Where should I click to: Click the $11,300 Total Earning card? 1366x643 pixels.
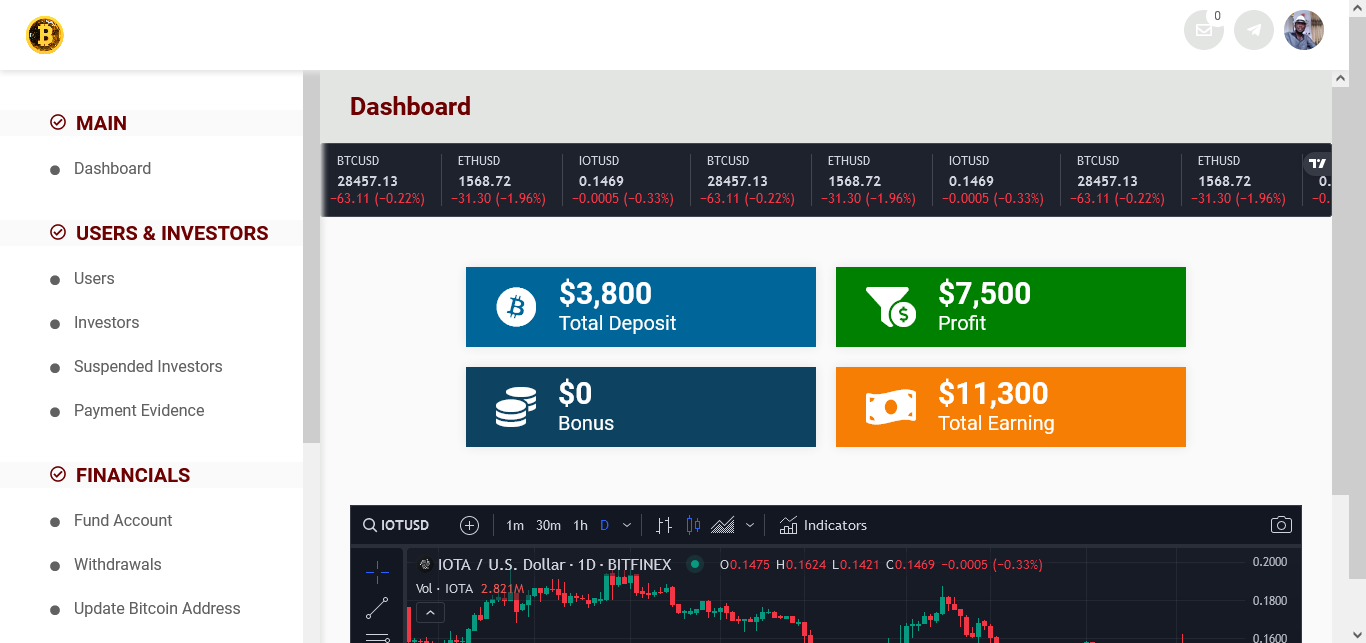[x=1011, y=407]
